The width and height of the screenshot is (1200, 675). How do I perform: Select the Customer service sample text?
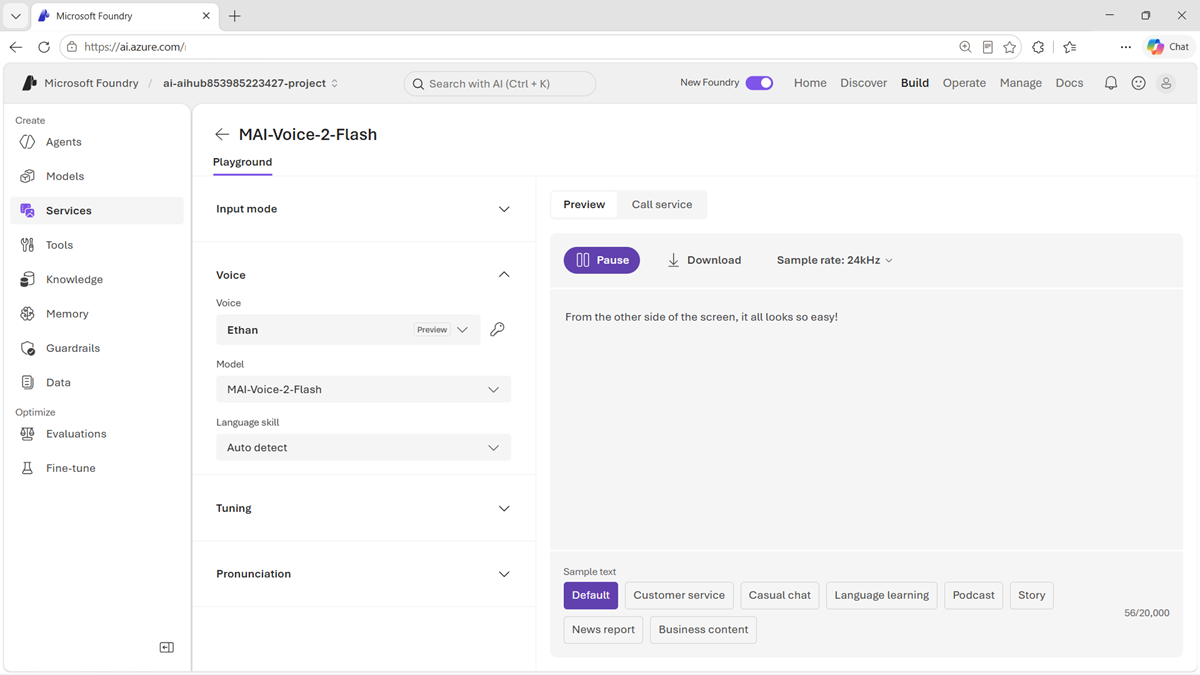tap(679, 595)
